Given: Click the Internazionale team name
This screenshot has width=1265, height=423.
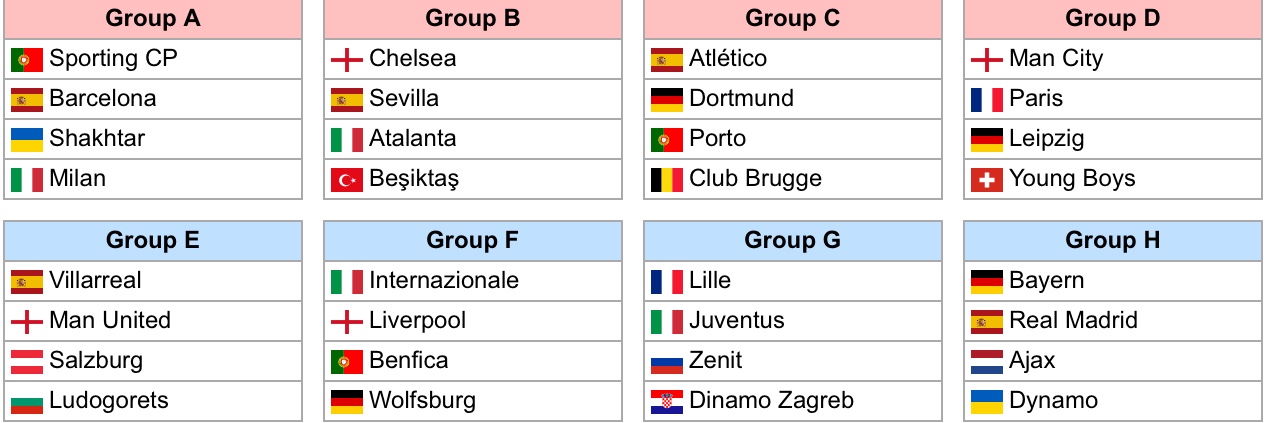Looking at the screenshot, I should 444,281.
